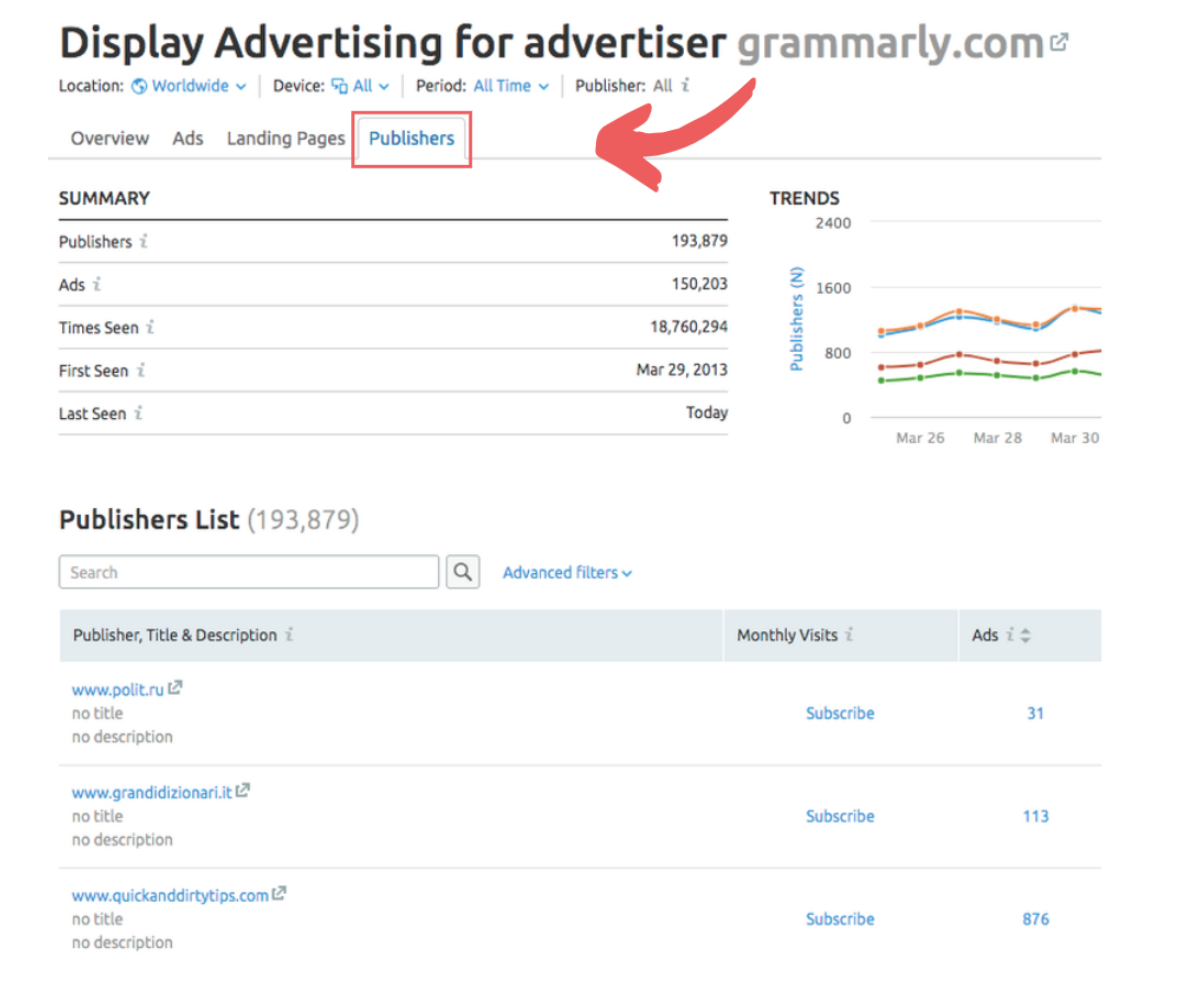
Task: Select the Mar 29, 2013 date value
Action: 681,370
